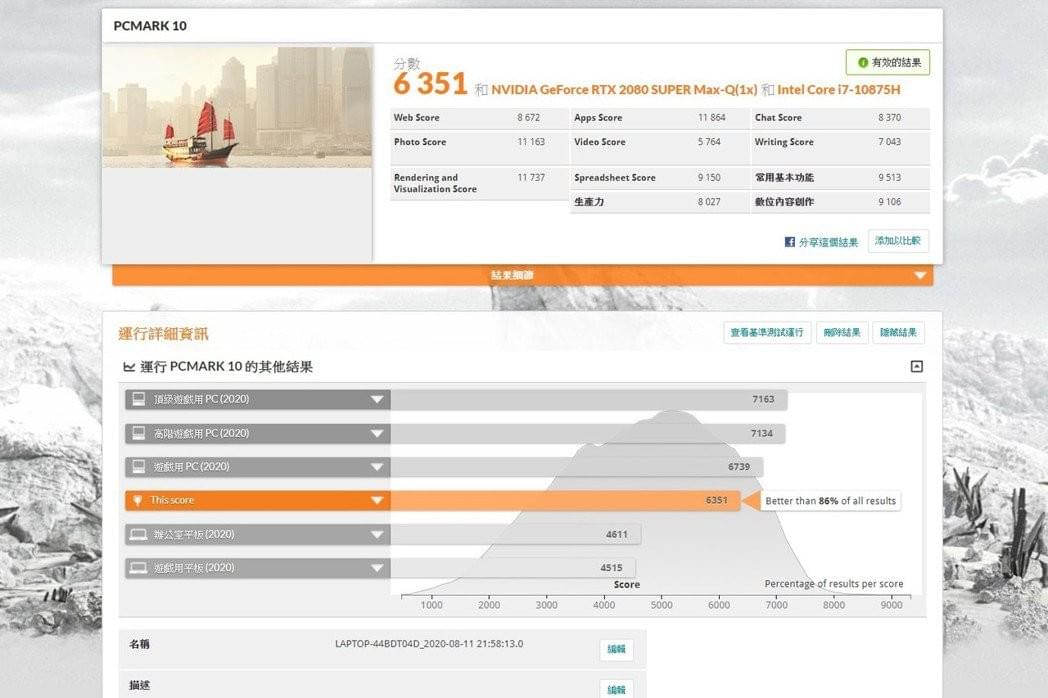Click the desktop icon on the 7163 row
Screen dimensions: 1048x698
[x=138, y=399]
